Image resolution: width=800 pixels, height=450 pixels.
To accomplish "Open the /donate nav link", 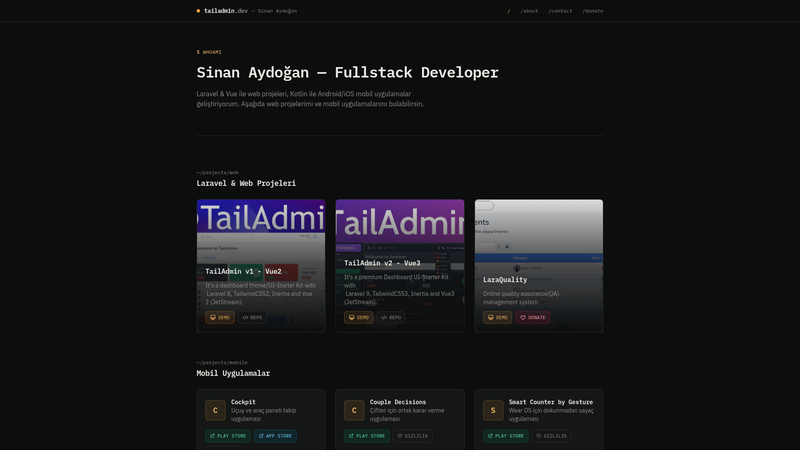I will click(x=592, y=11).
